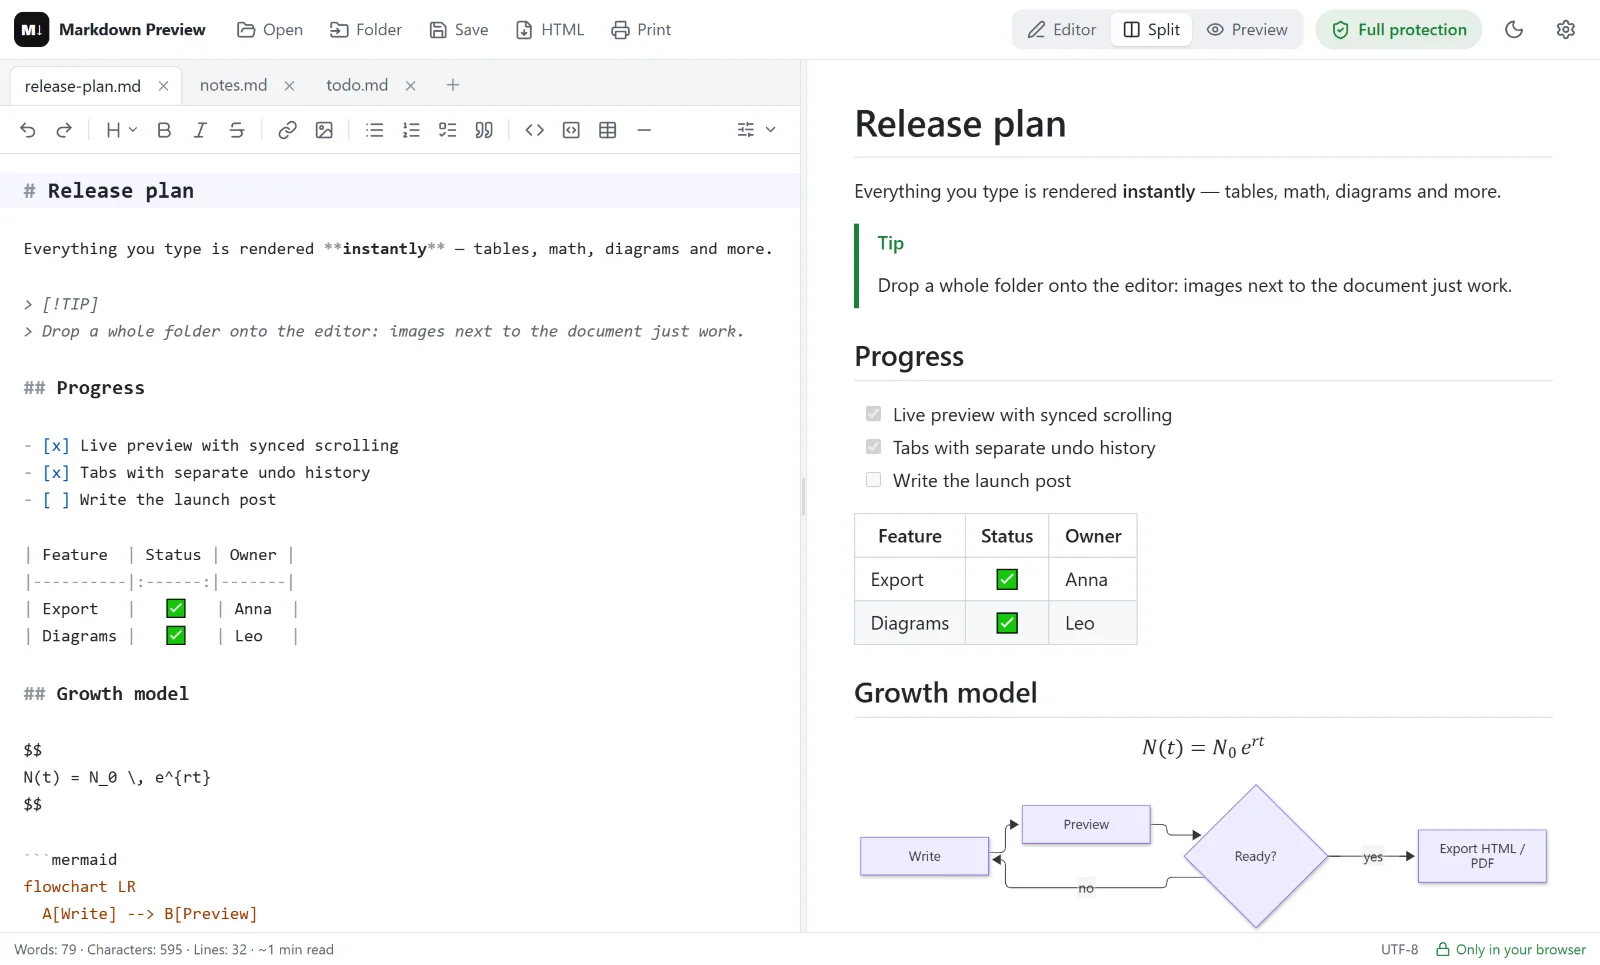
Task: Click the rendered growth model formula
Action: pyautogui.click(x=1204, y=747)
